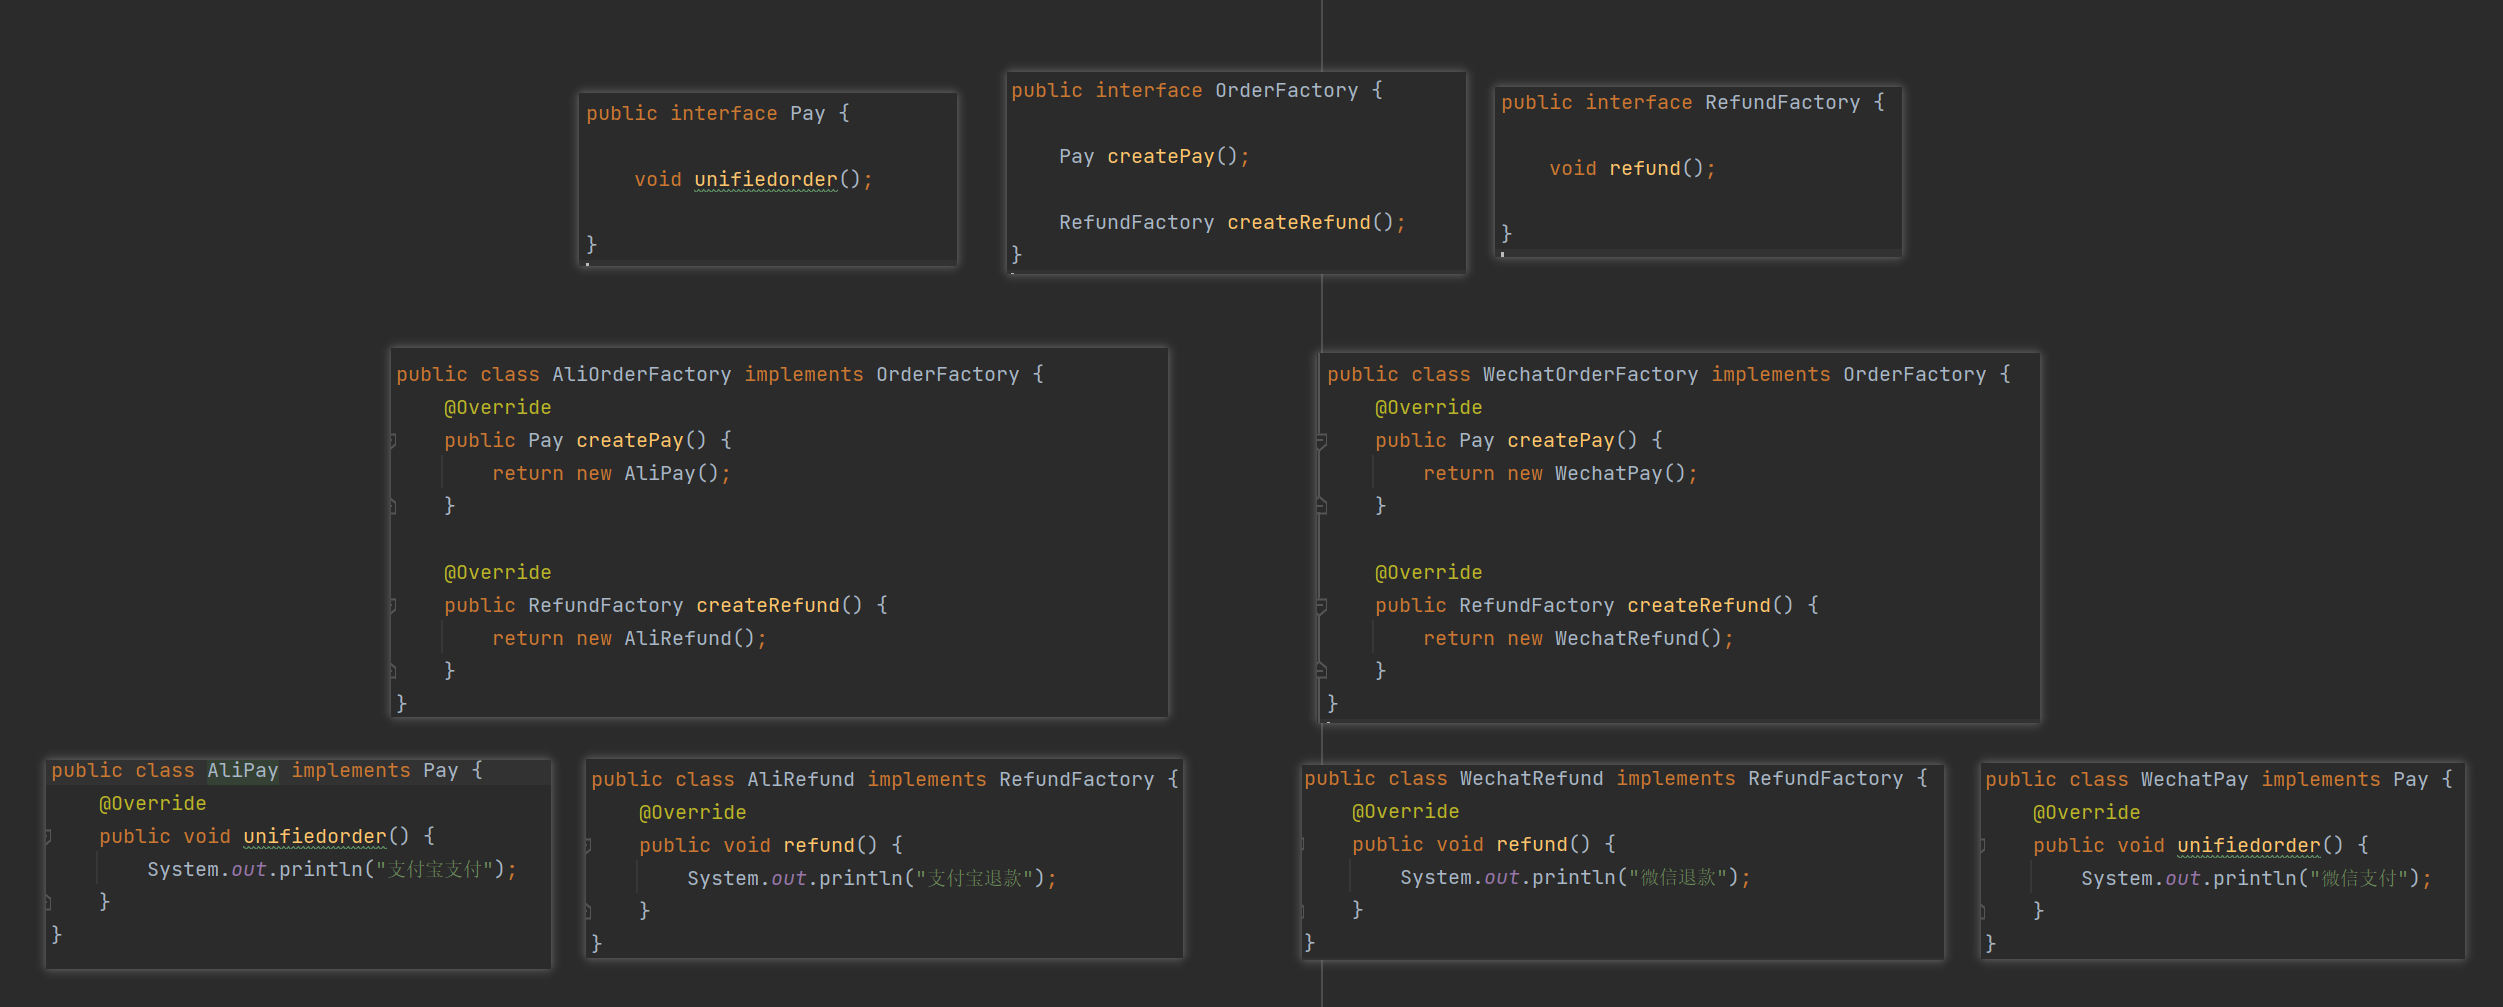Click @Override above createRefund in WechatOrderFactory
The height and width of the screenshot is (1007, 2503).
tap(1428, 573)
